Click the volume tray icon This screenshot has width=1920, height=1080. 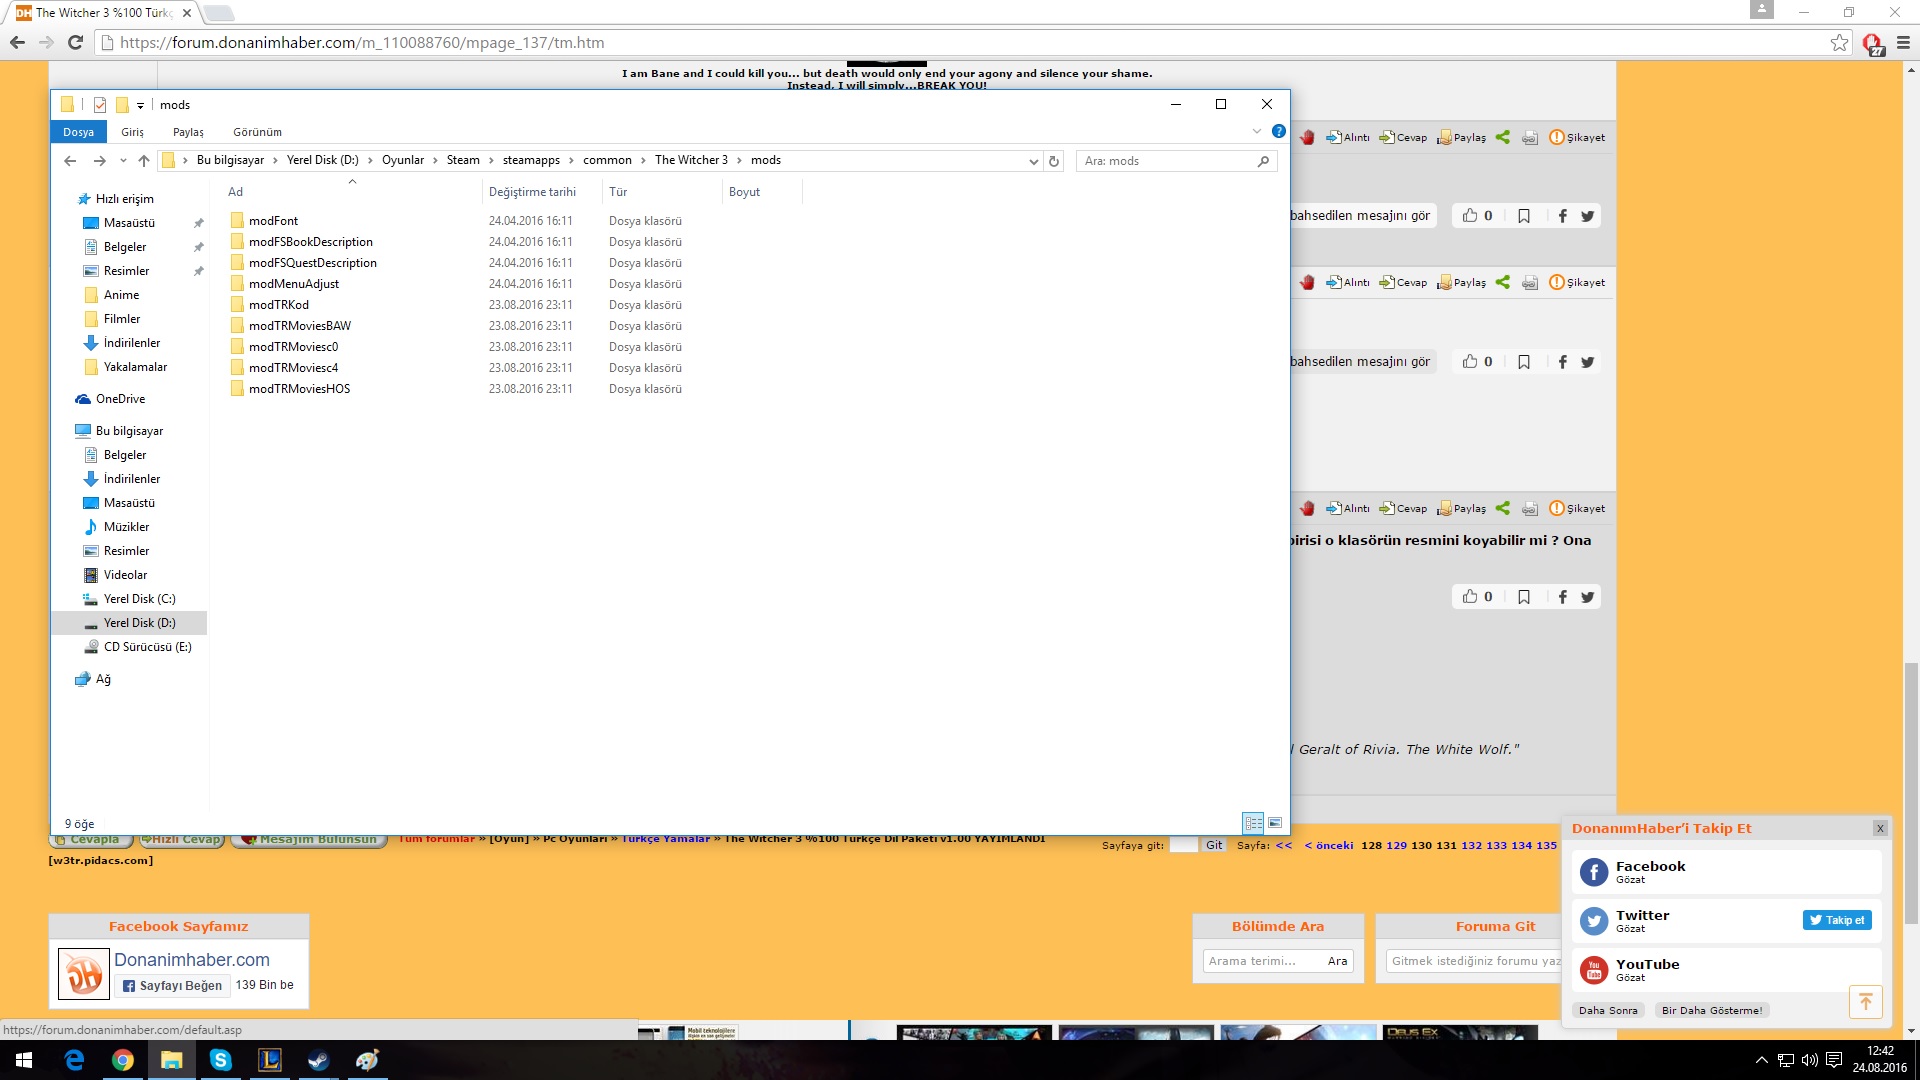click(x=1809, y=1060)
